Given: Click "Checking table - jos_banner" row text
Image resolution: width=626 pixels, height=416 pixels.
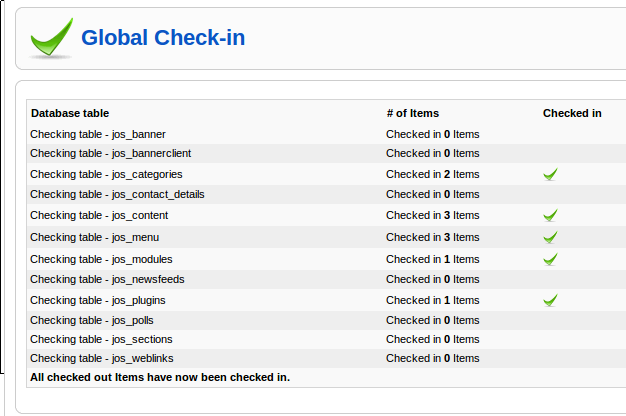Looking at the screenshot, I should coord(98,133).
